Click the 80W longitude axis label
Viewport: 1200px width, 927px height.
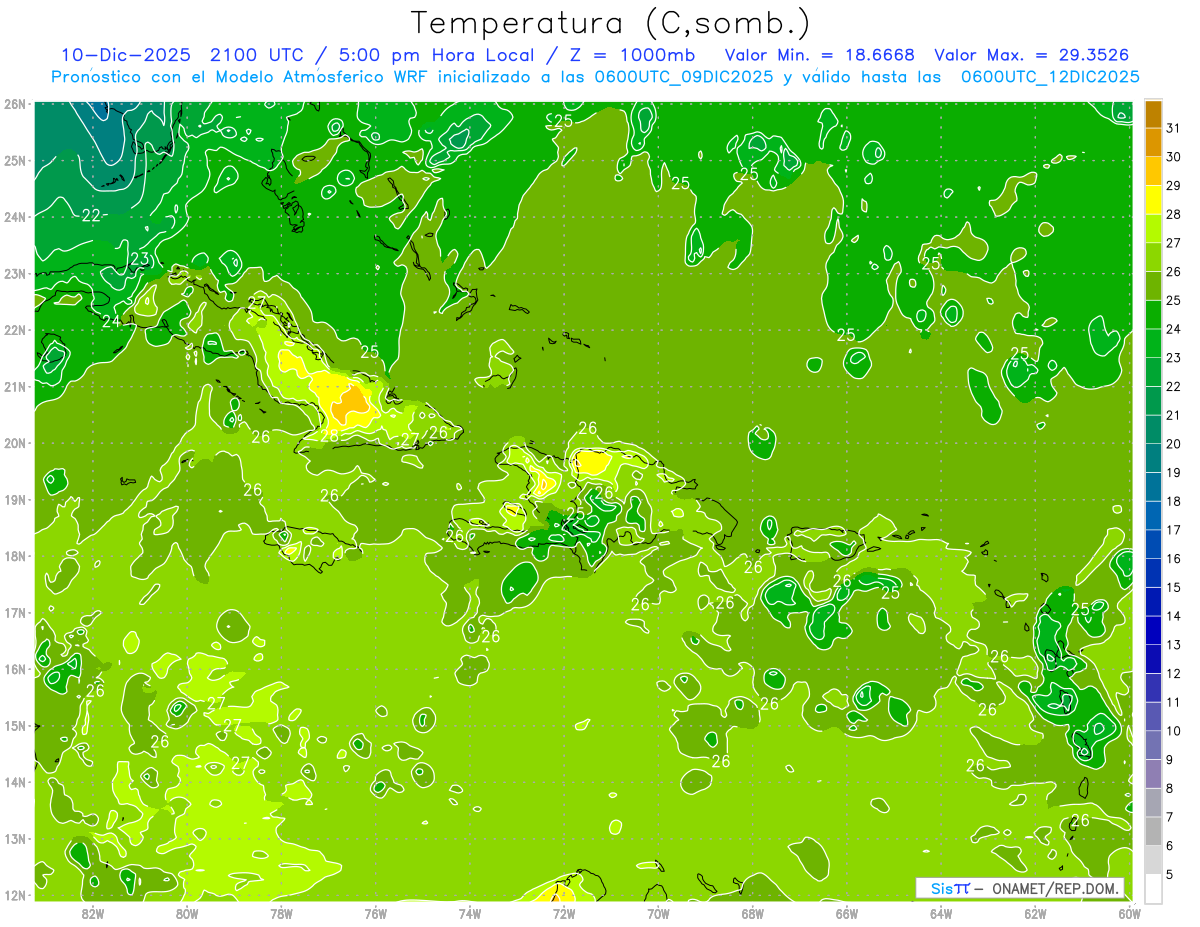pyautogui.click(x=186, y=913)
